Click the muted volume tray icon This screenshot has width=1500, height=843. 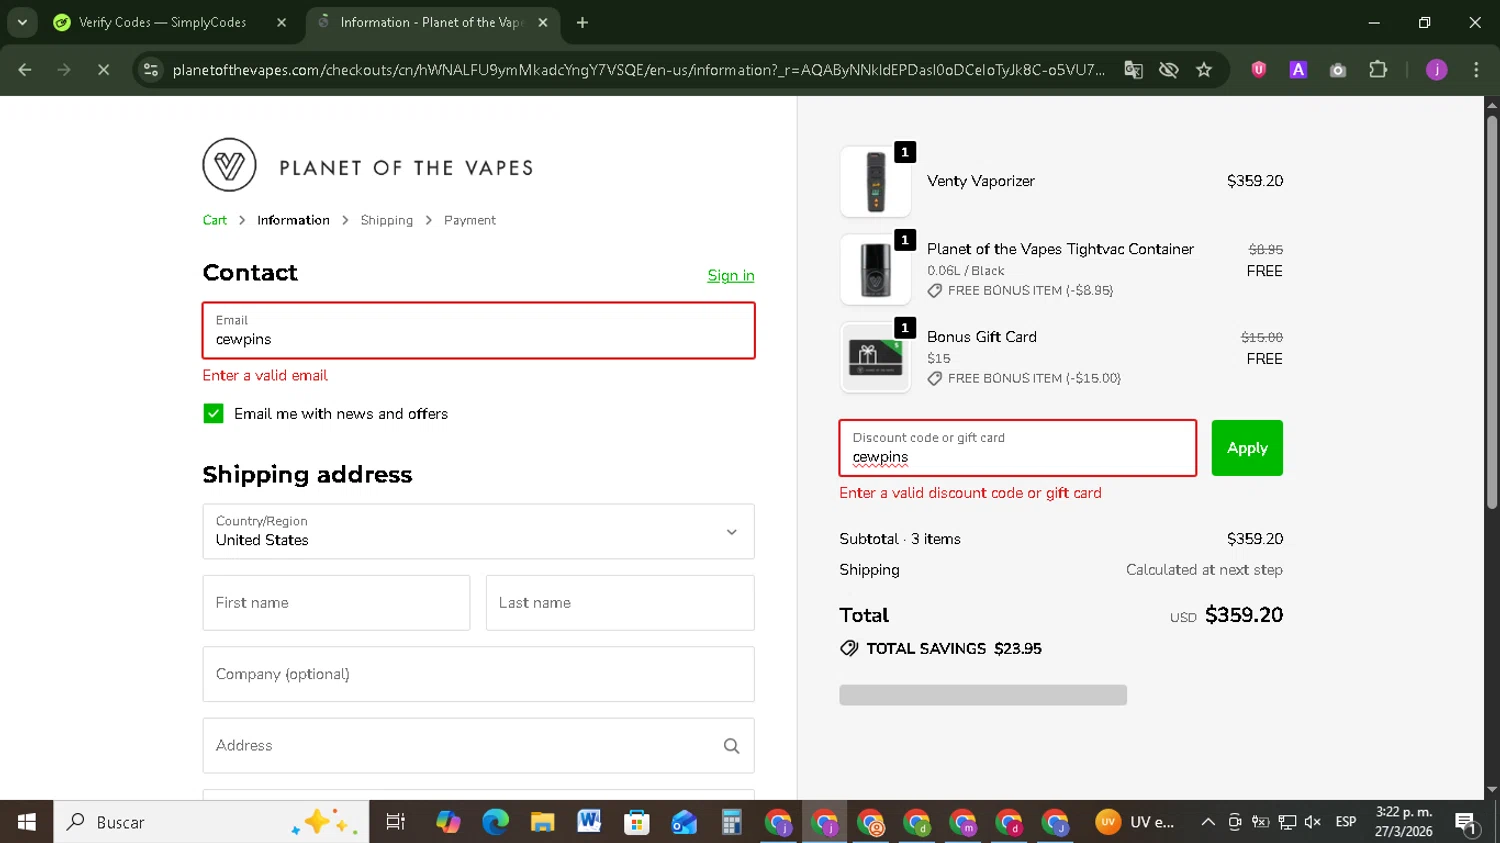coord(1313,822)
